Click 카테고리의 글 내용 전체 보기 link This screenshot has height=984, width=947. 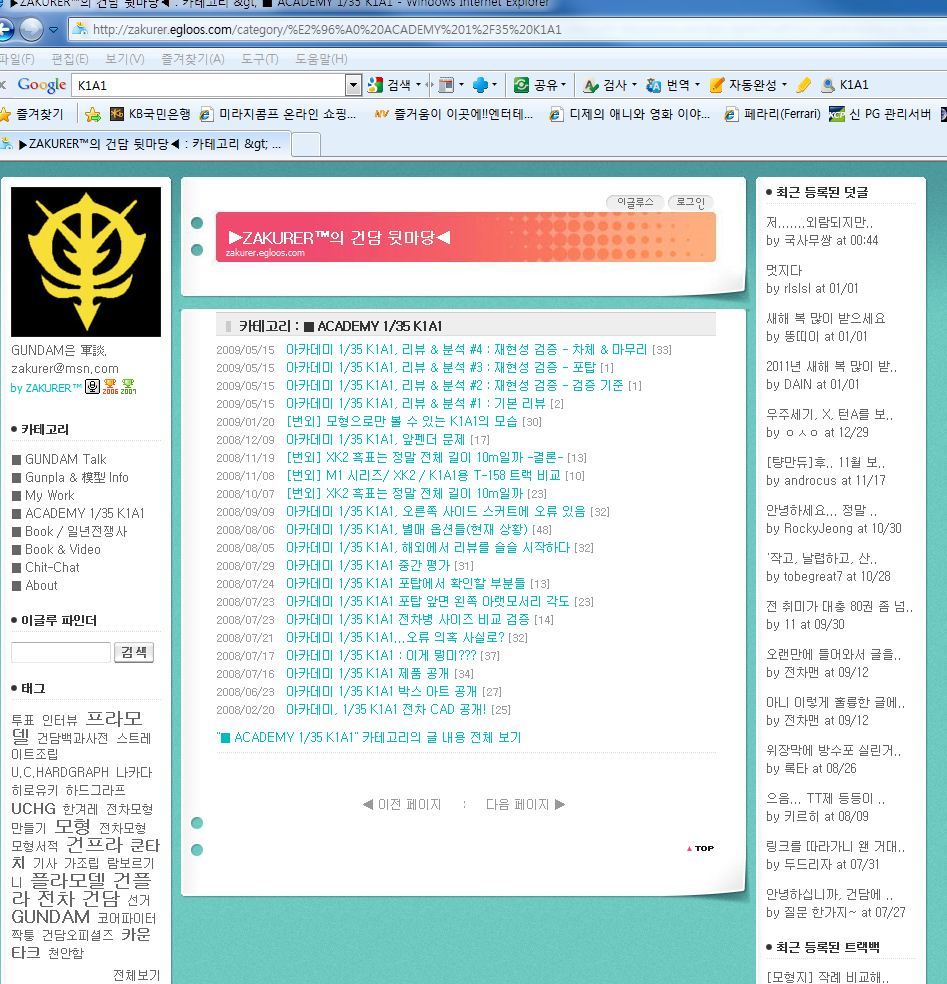tap(369, 737)
